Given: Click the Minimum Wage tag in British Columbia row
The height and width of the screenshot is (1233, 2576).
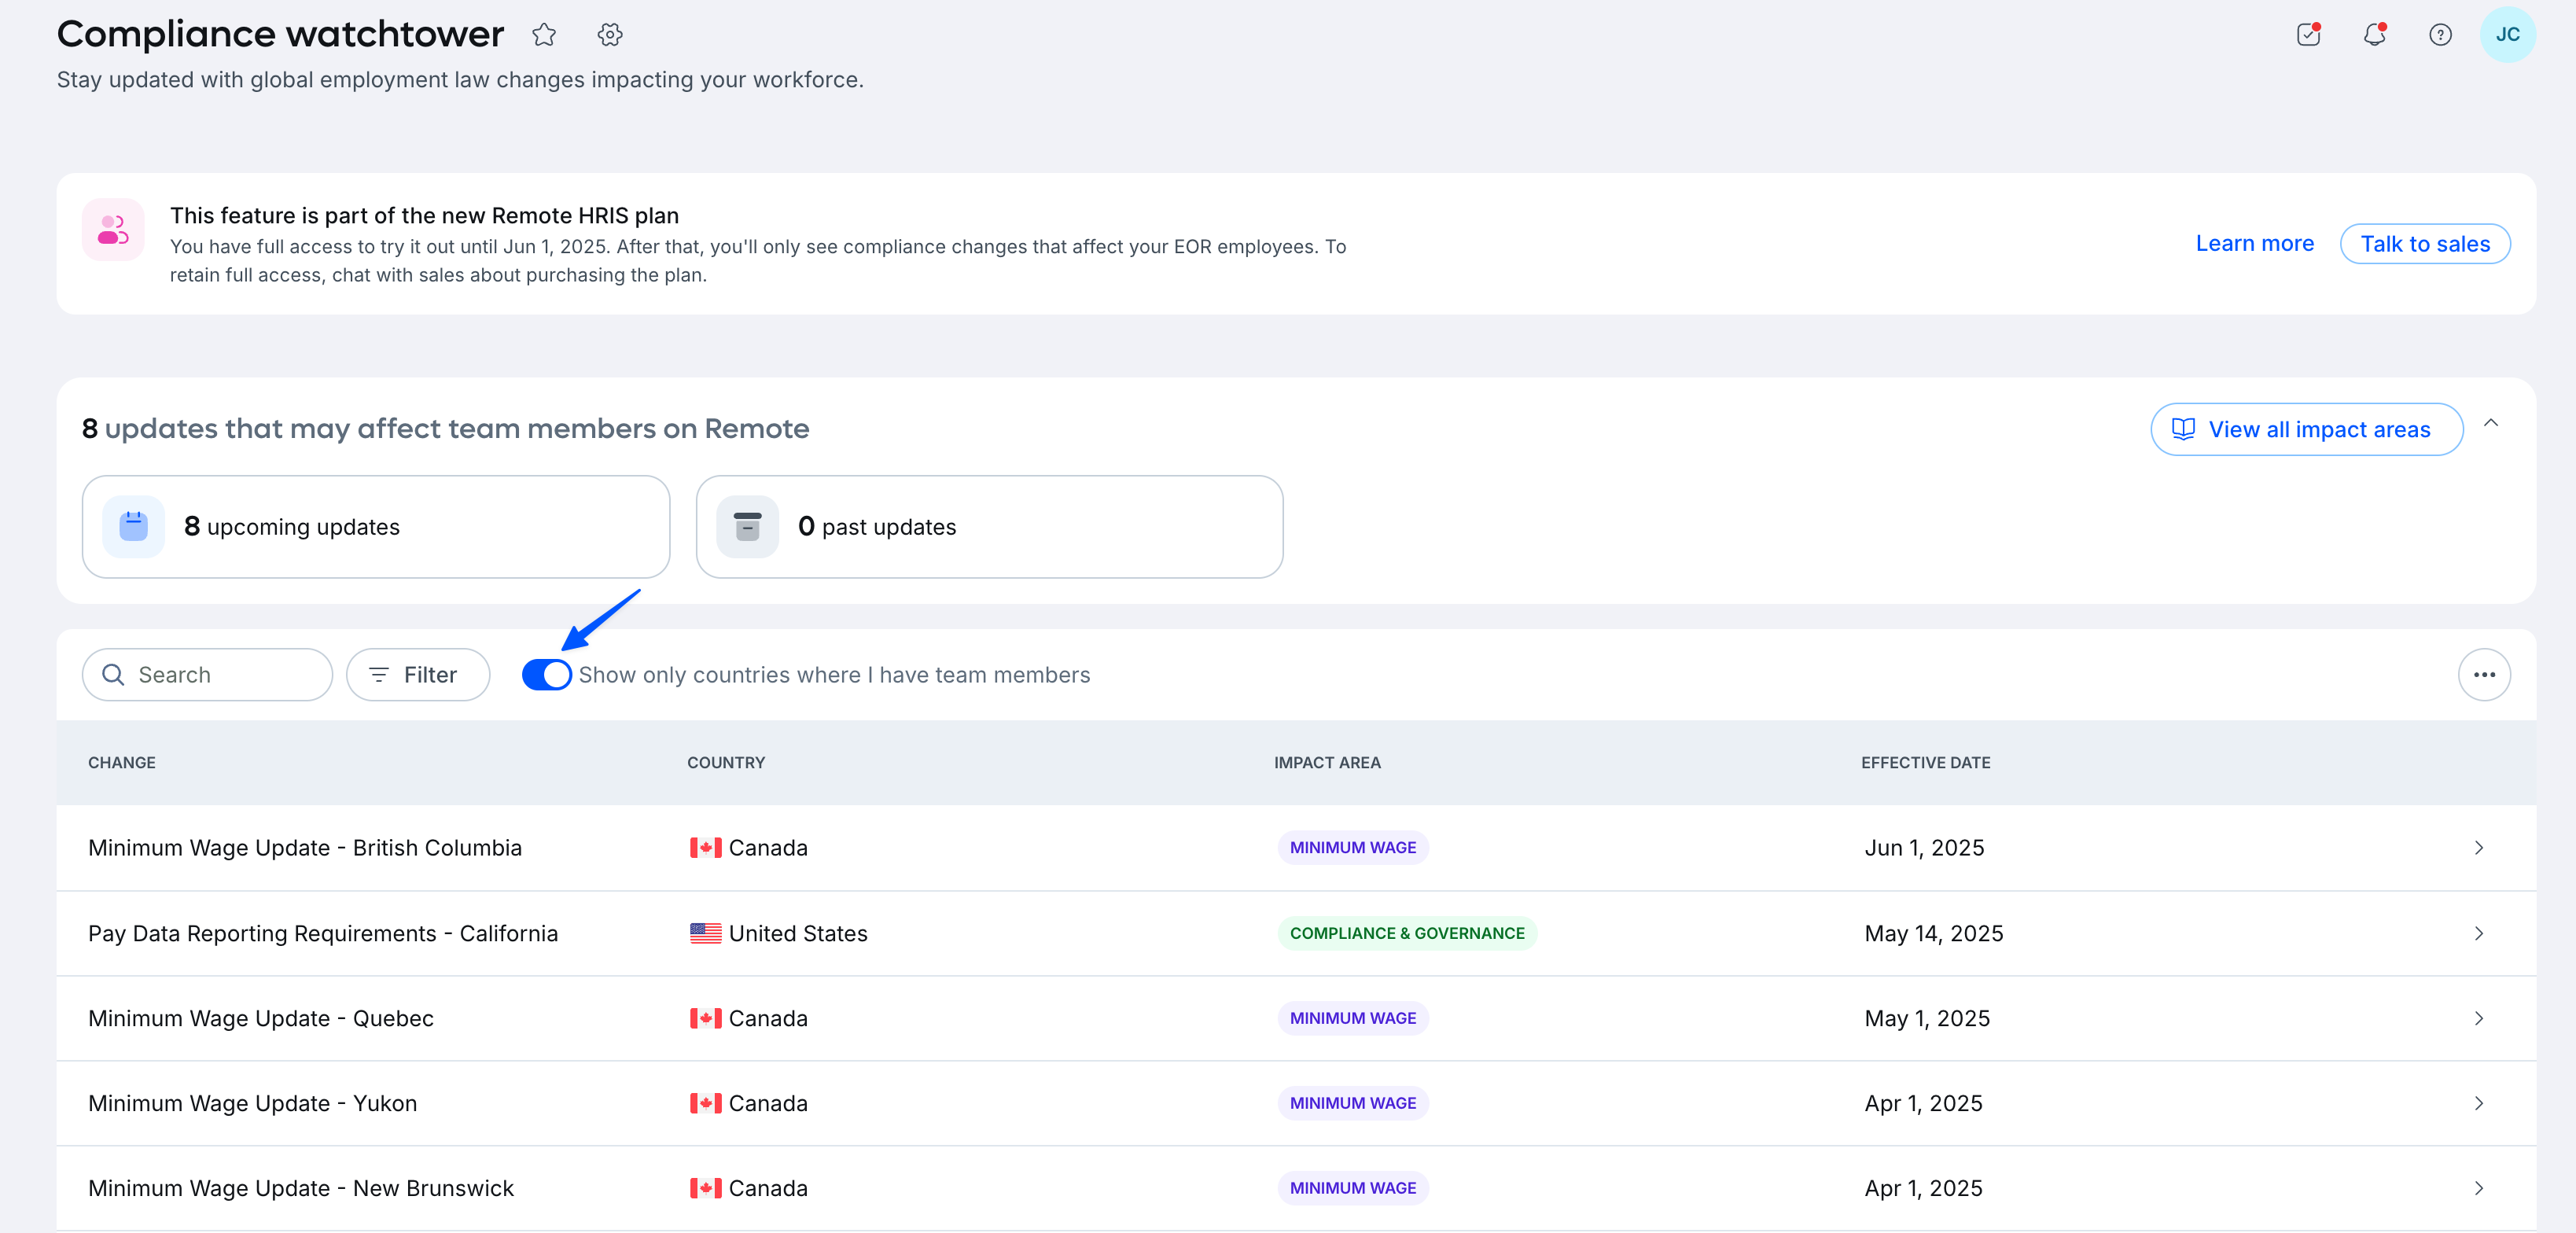Looking at the screenshot, I should 1353,848.
